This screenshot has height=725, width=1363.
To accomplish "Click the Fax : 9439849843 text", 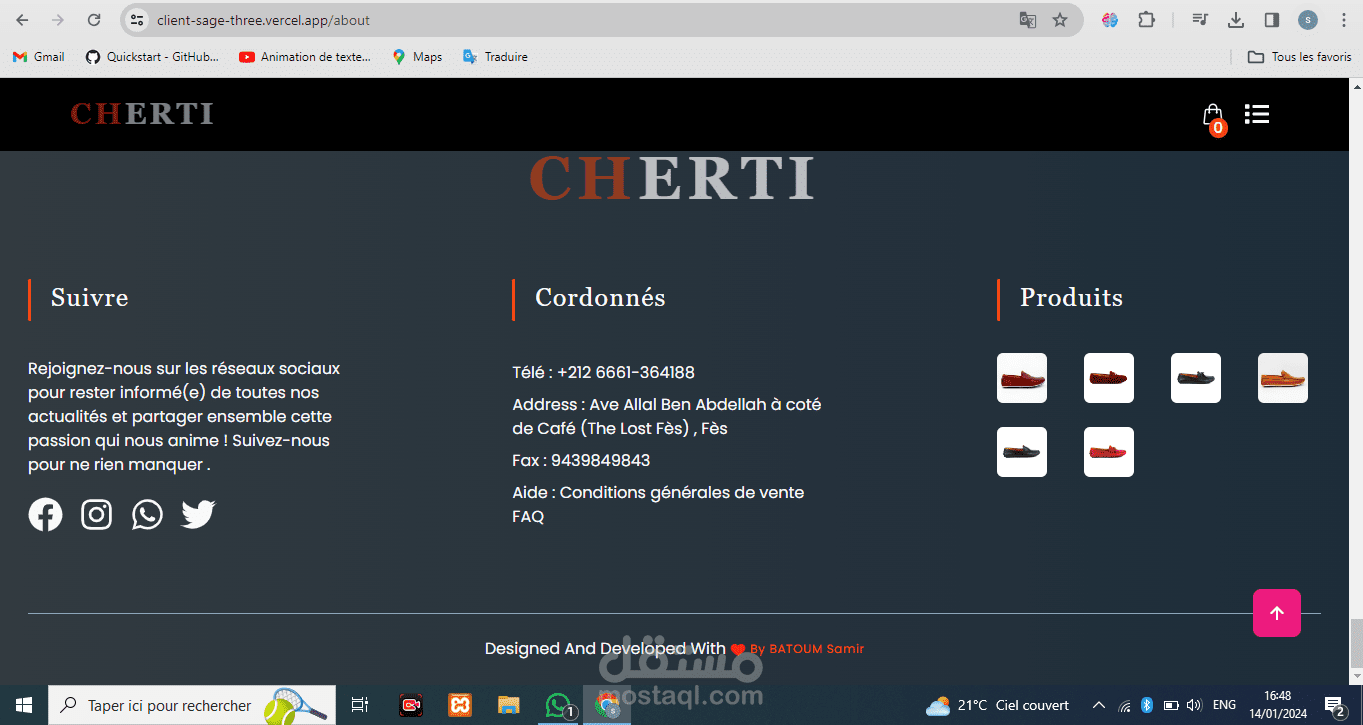I will (581, 460).
